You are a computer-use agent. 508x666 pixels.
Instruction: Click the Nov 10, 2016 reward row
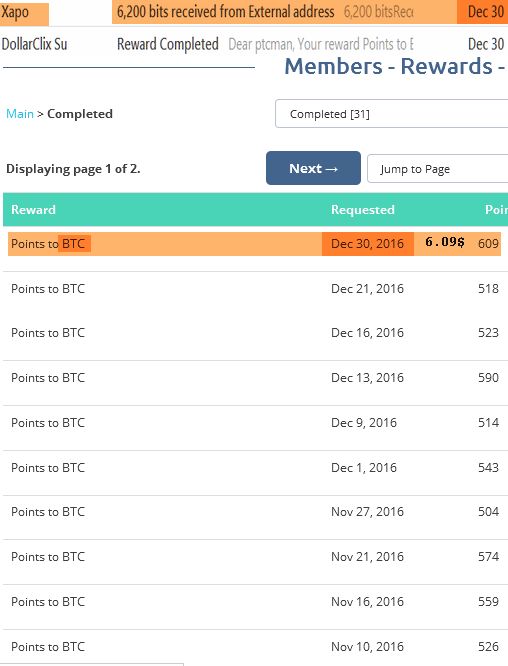coord(255,647)
